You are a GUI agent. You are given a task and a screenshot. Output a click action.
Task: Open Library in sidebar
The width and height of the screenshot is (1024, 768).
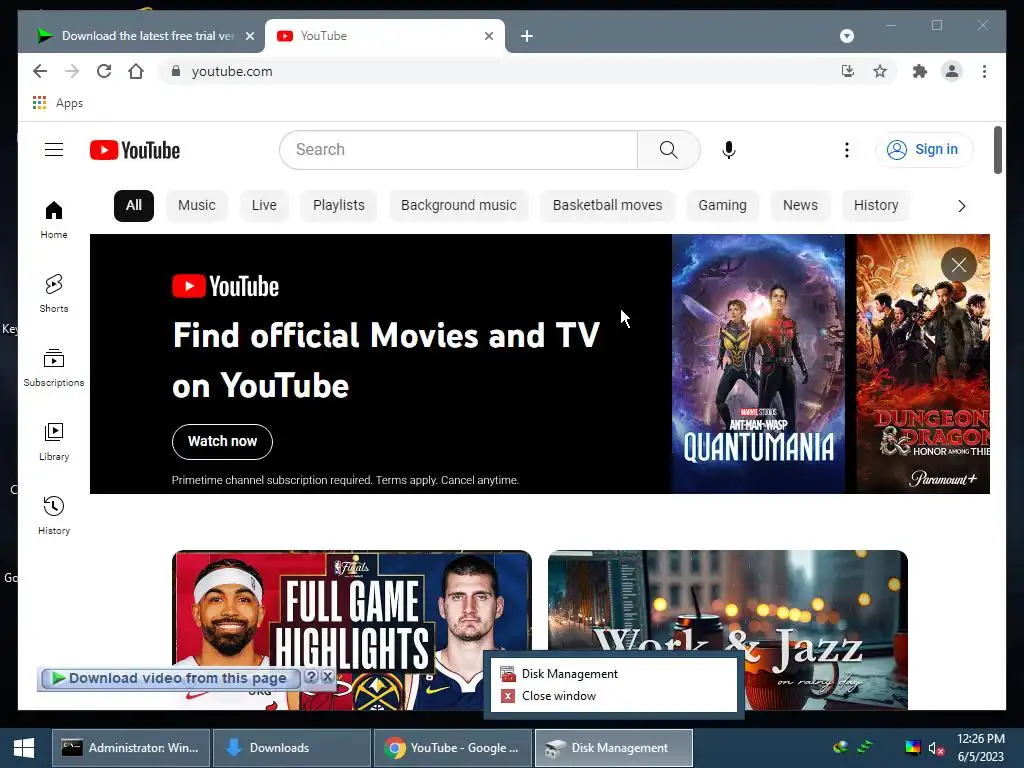(54, 441)
